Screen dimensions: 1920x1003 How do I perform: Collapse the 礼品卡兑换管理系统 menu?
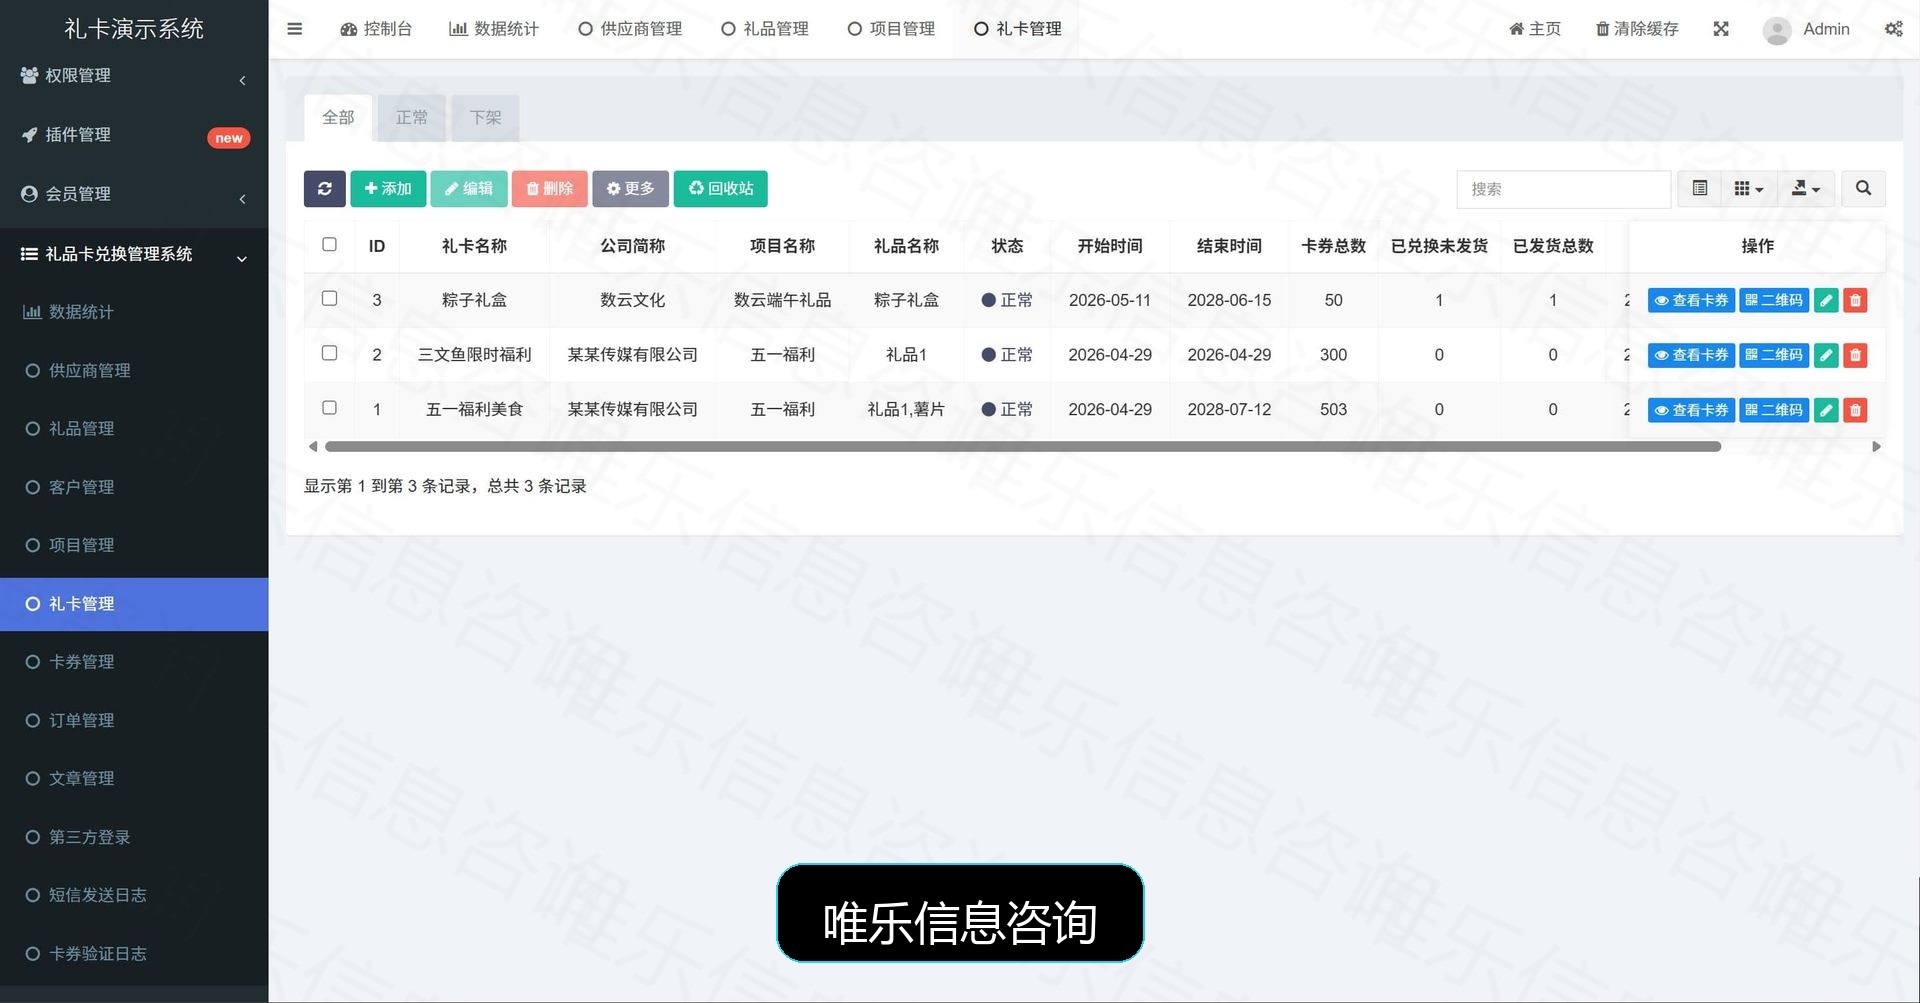134,254
